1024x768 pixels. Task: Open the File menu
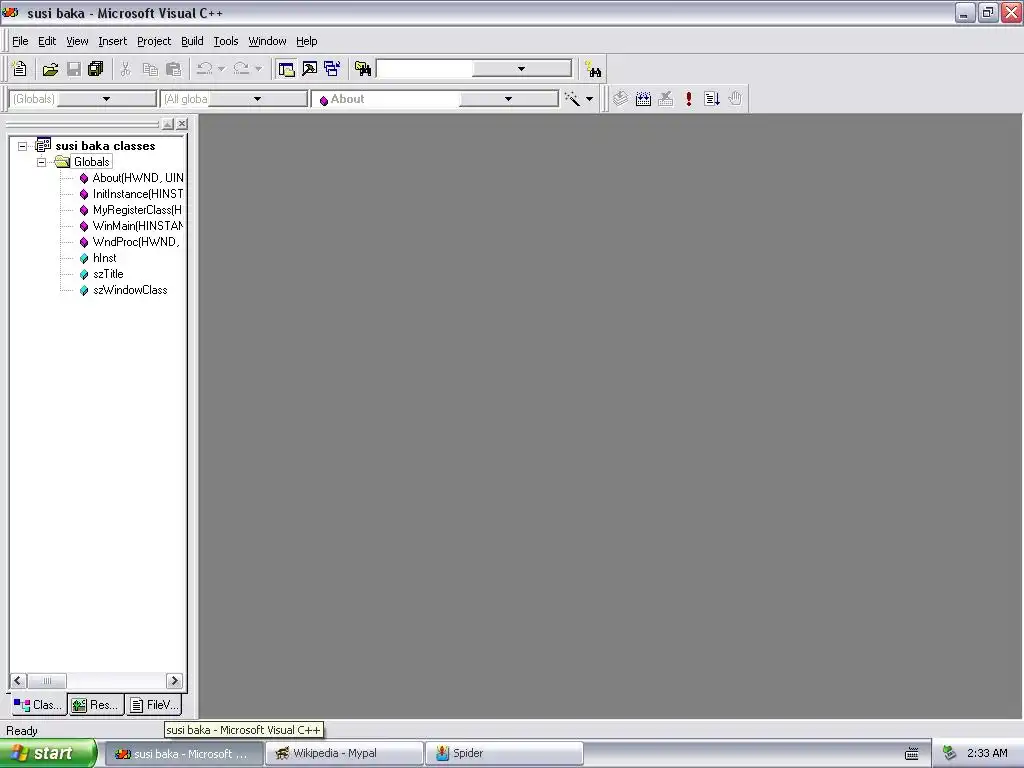[20, 41]
